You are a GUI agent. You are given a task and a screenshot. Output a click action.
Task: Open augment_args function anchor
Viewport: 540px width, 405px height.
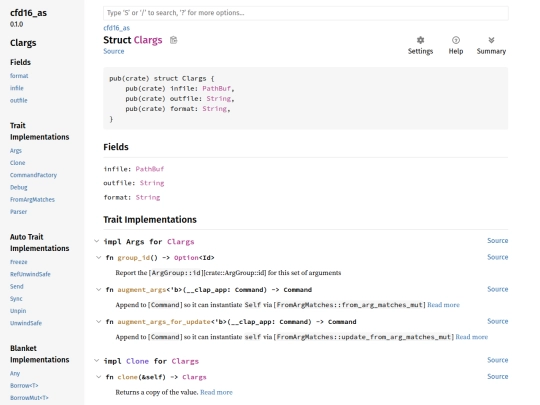tap(142, 290)
